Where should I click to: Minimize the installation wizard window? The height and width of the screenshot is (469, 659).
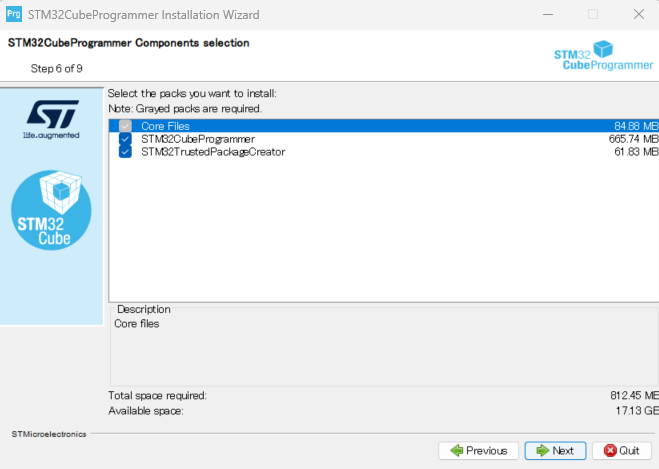coord(546,15)
